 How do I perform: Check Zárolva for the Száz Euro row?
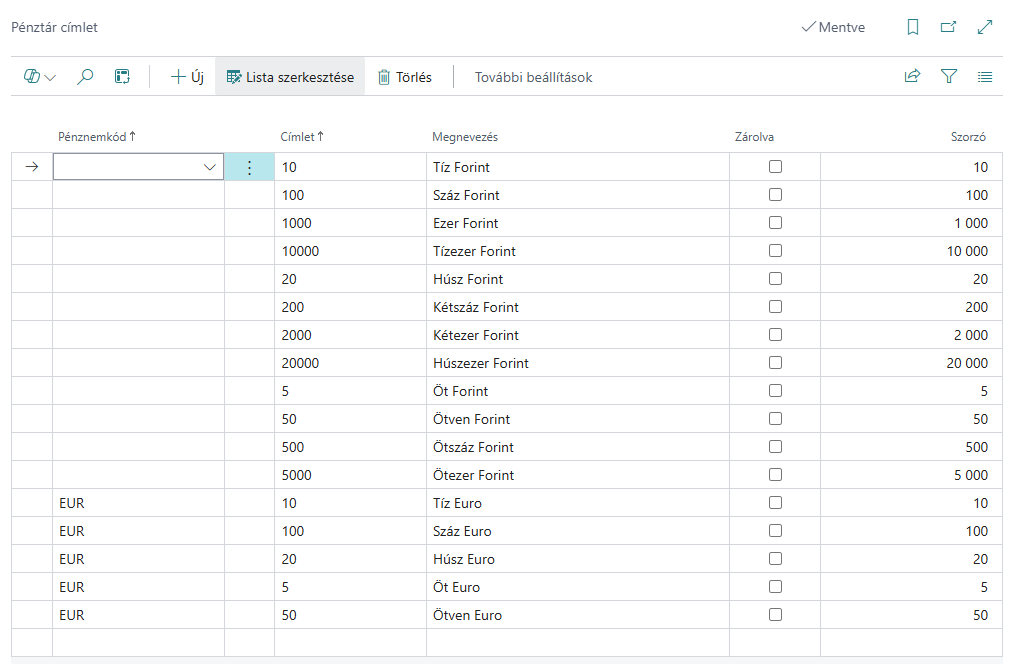click(775, 530)
